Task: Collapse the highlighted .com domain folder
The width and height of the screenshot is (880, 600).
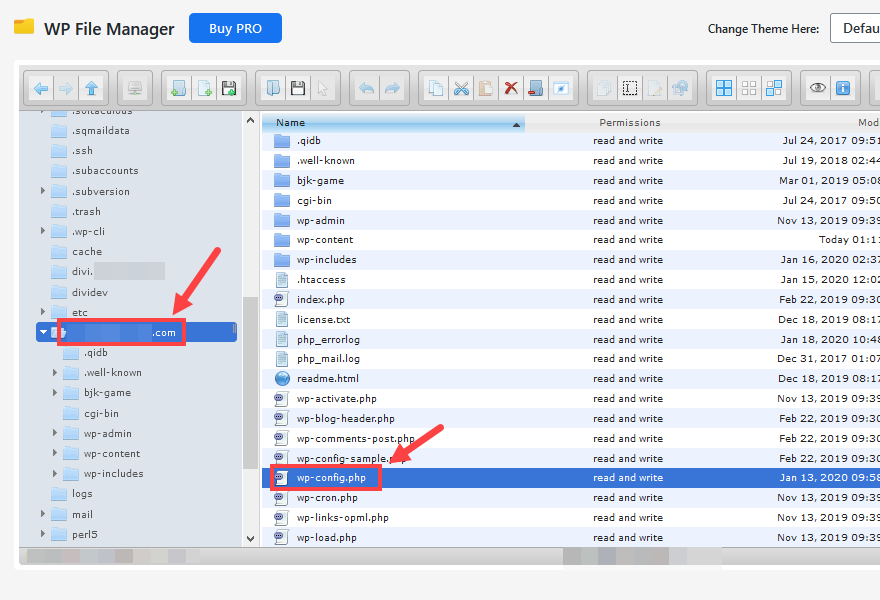Action: click(x=43, y=331)
